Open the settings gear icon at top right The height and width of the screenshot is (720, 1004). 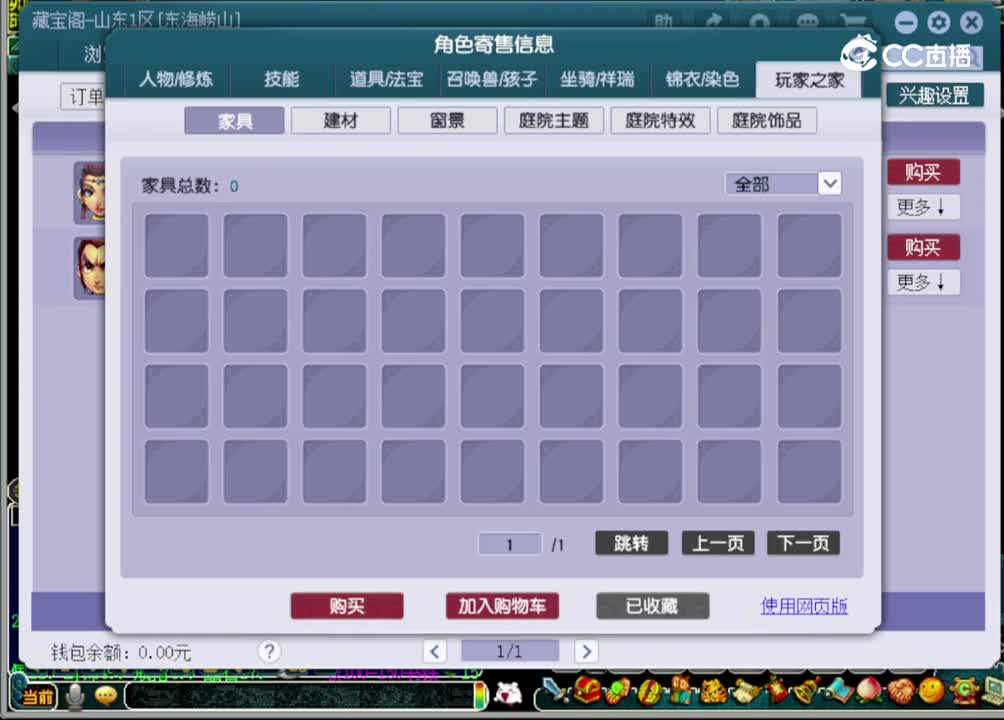[x=938, y=22]
